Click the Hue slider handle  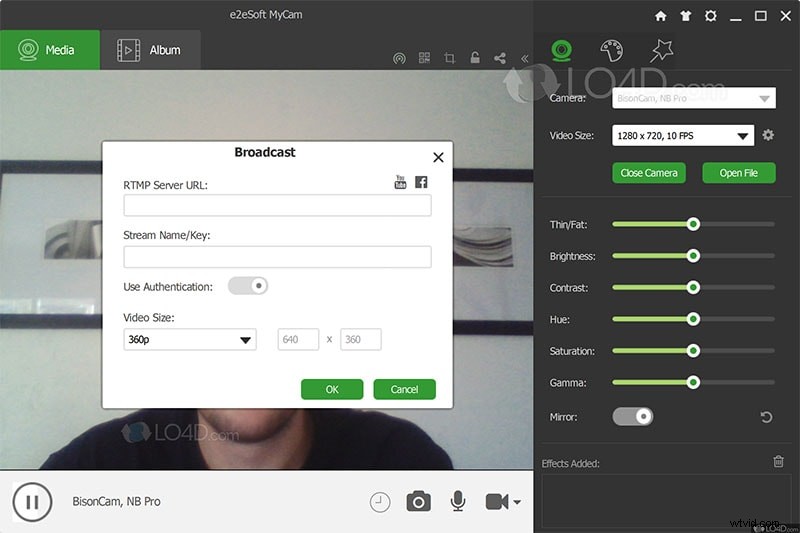click(x=693, y=319)
